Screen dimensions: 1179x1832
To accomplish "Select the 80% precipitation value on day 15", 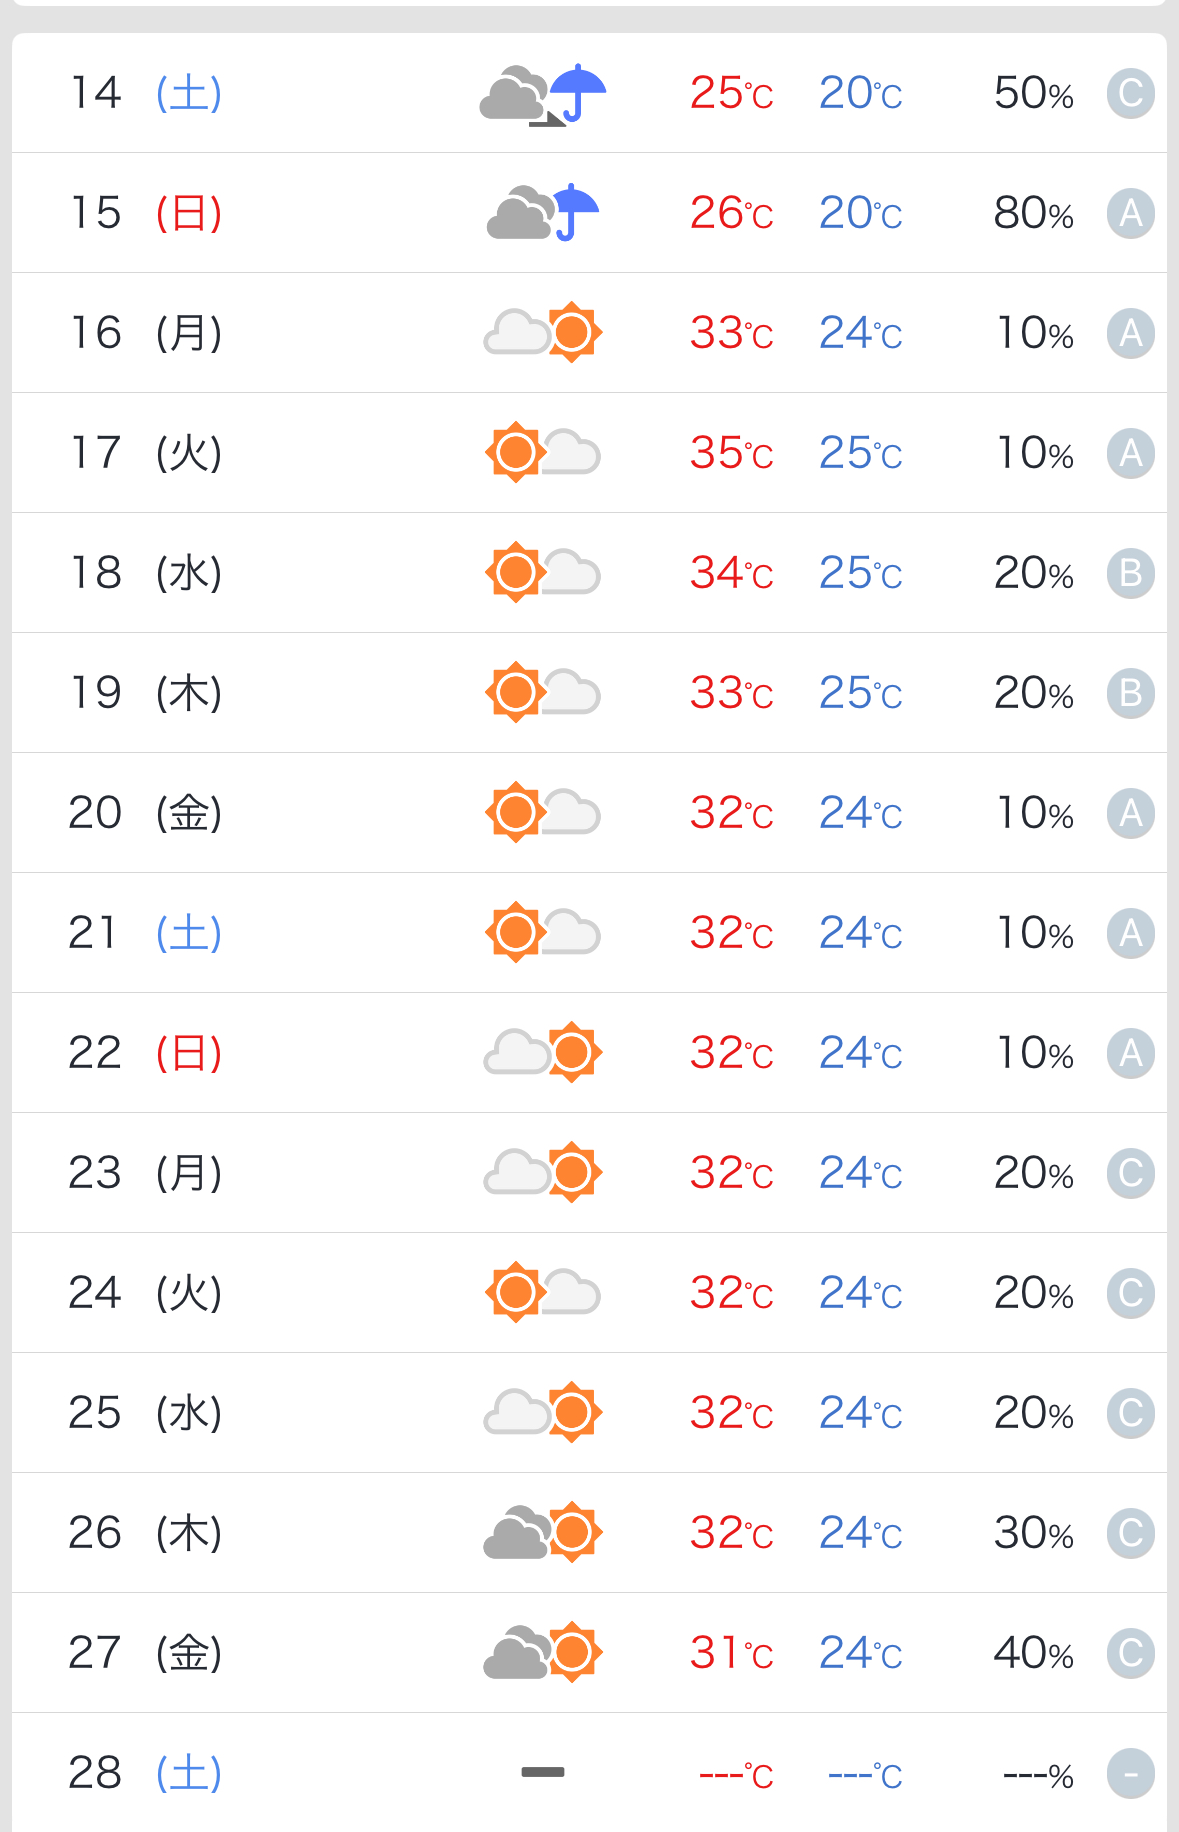I will (1034, 213).
